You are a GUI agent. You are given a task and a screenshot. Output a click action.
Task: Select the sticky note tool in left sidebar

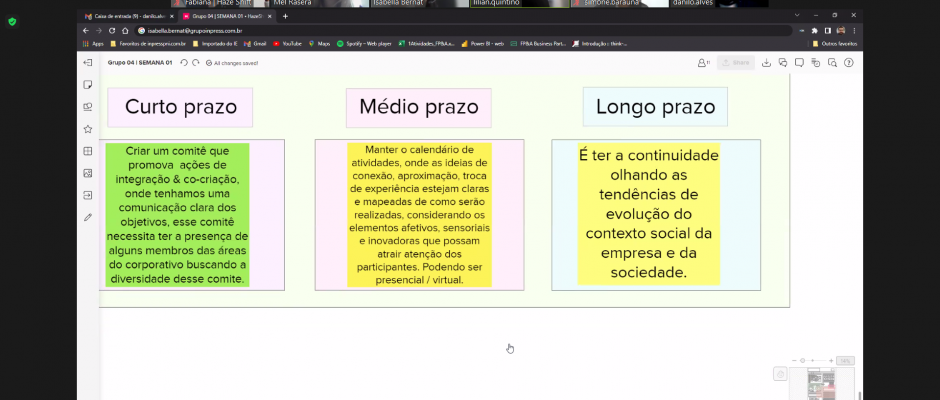88,85
